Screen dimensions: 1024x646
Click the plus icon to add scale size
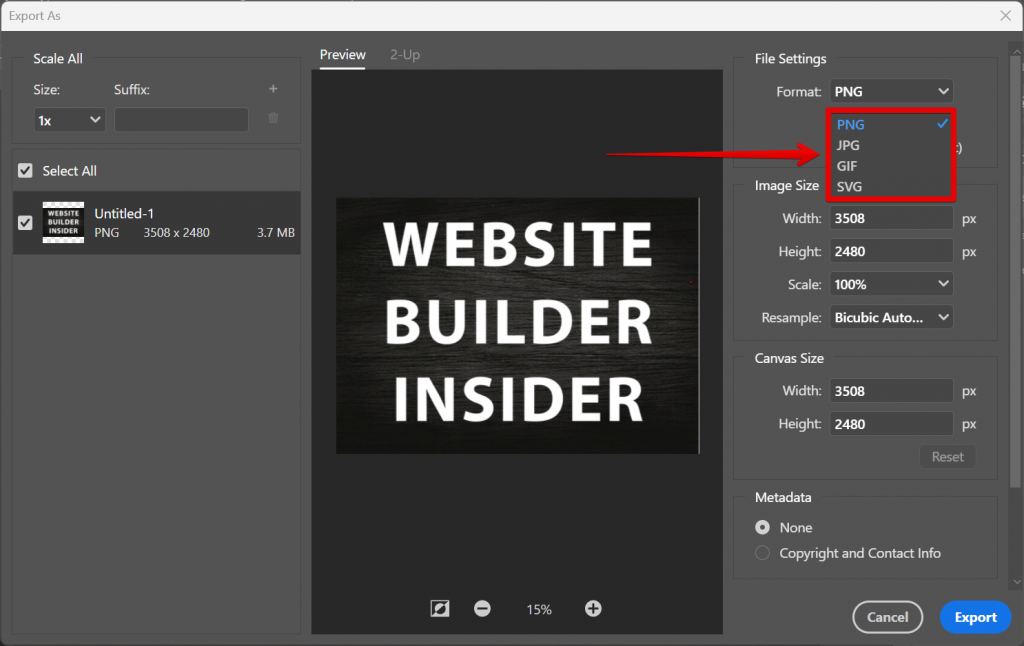point(273,89)
